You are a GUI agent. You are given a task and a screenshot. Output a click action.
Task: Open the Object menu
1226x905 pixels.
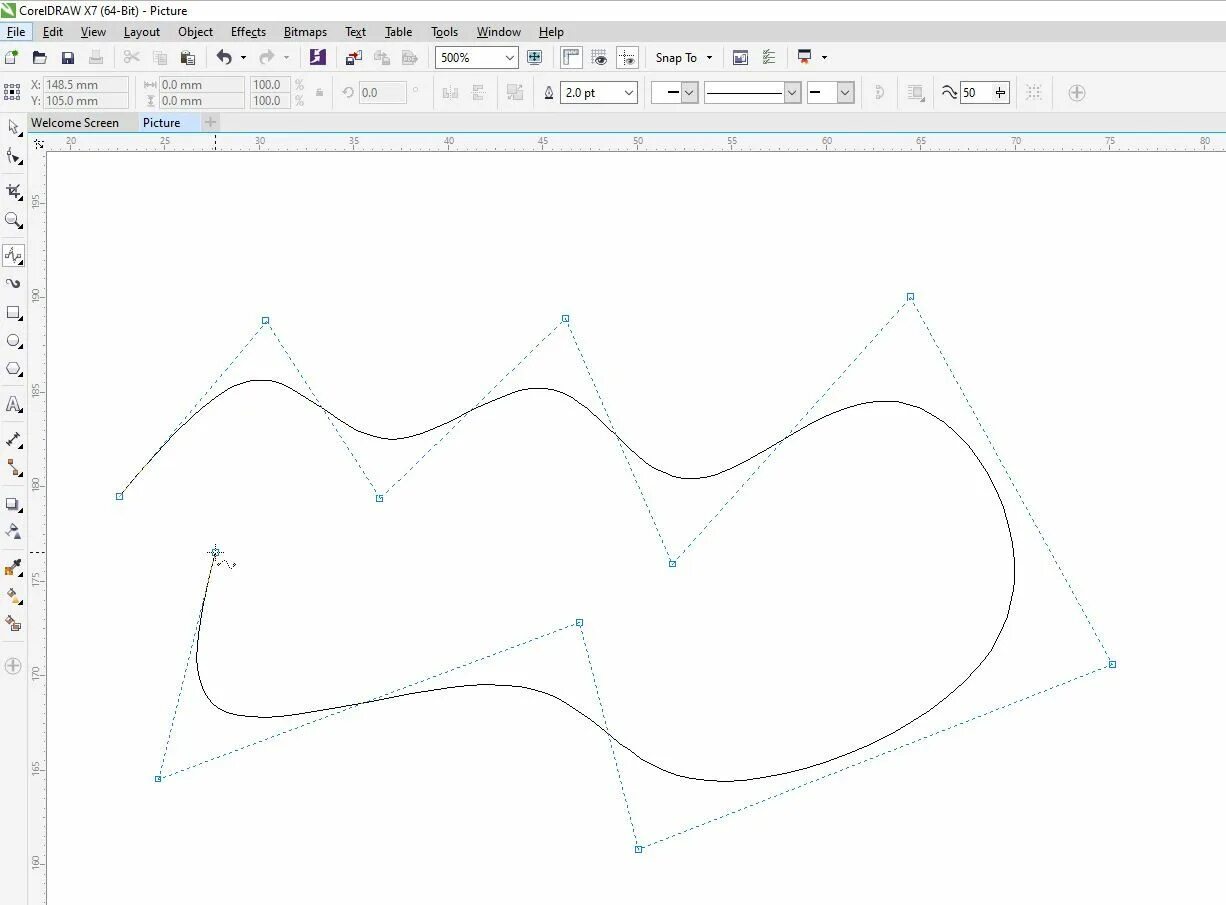pos(196,32)
